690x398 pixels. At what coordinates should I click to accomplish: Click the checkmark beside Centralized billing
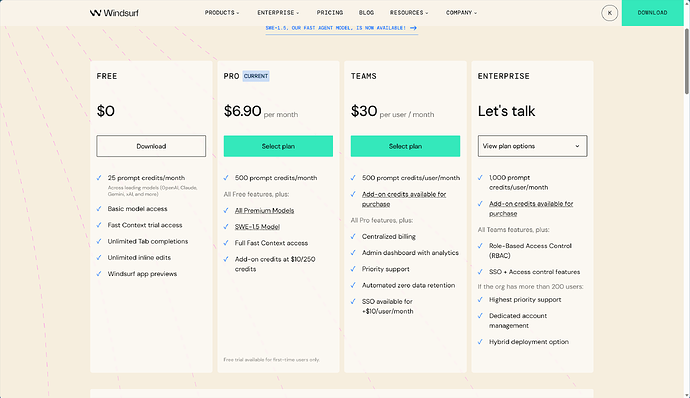[353, 236]
